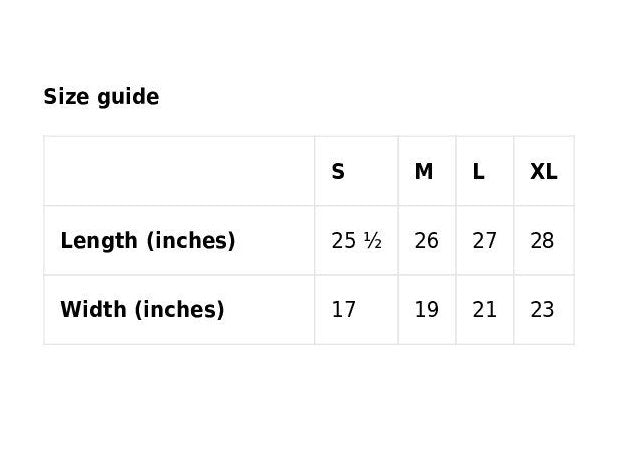Click the S size column header
Image resolution: width=624 pixels, height=468 pixels.
[338, 172]
